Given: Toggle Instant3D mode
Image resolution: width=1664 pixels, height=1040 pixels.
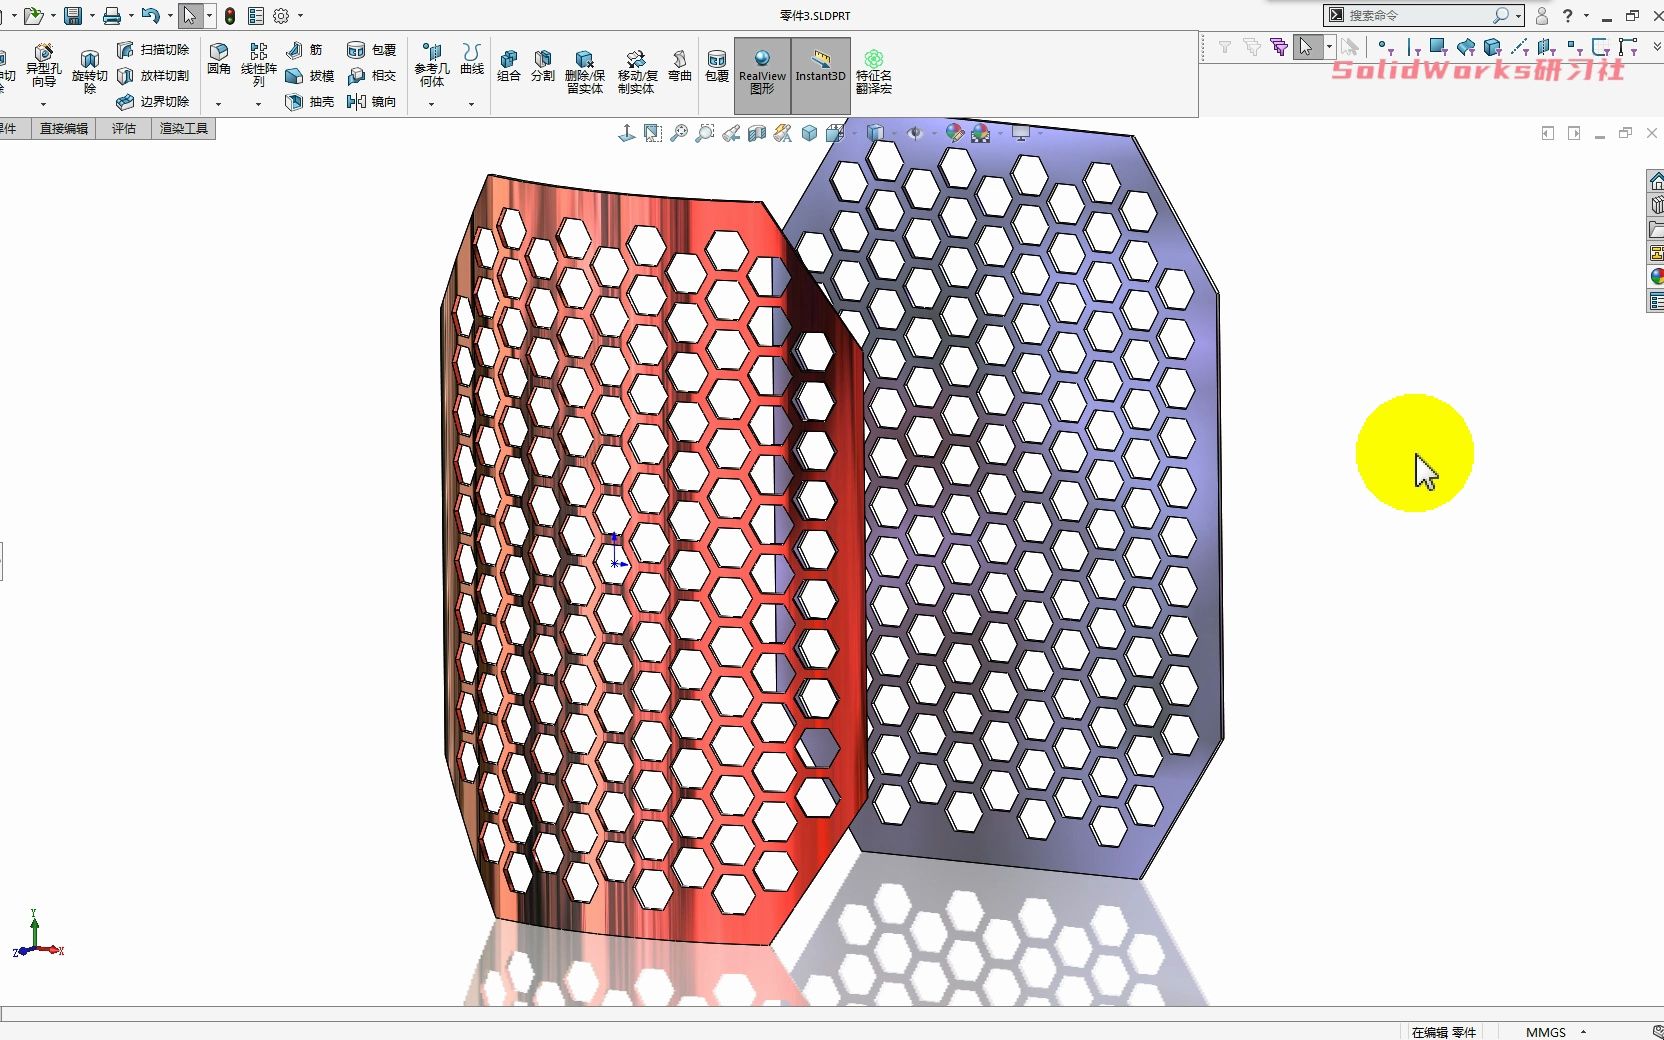Looking at the screenshot, I should pos(819,75).
